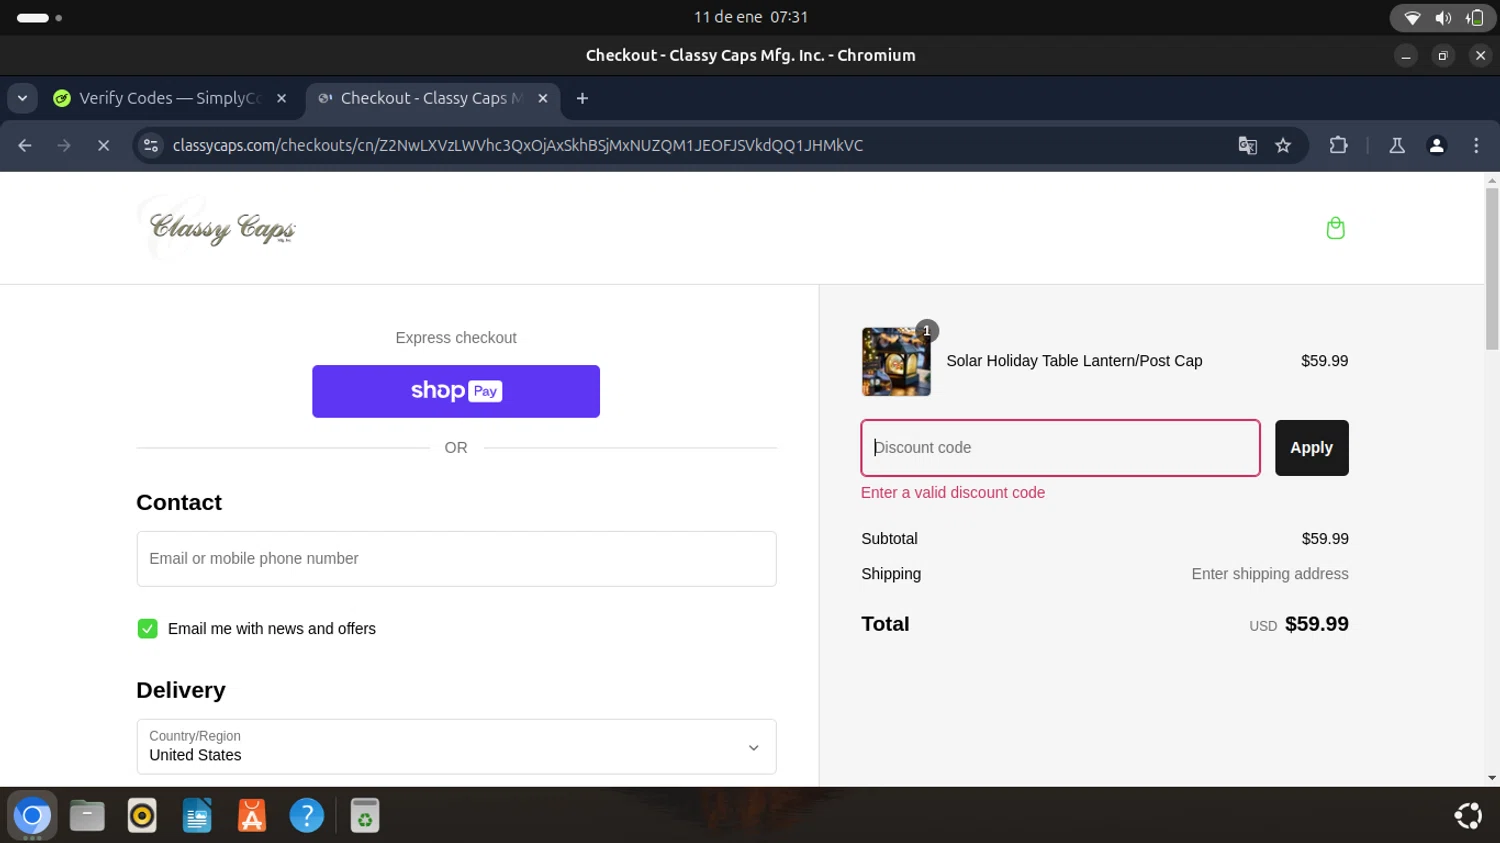Pay with Shop Pay express checkout
The width and height of the screenshot is (1500, 843).
(456, 391)
